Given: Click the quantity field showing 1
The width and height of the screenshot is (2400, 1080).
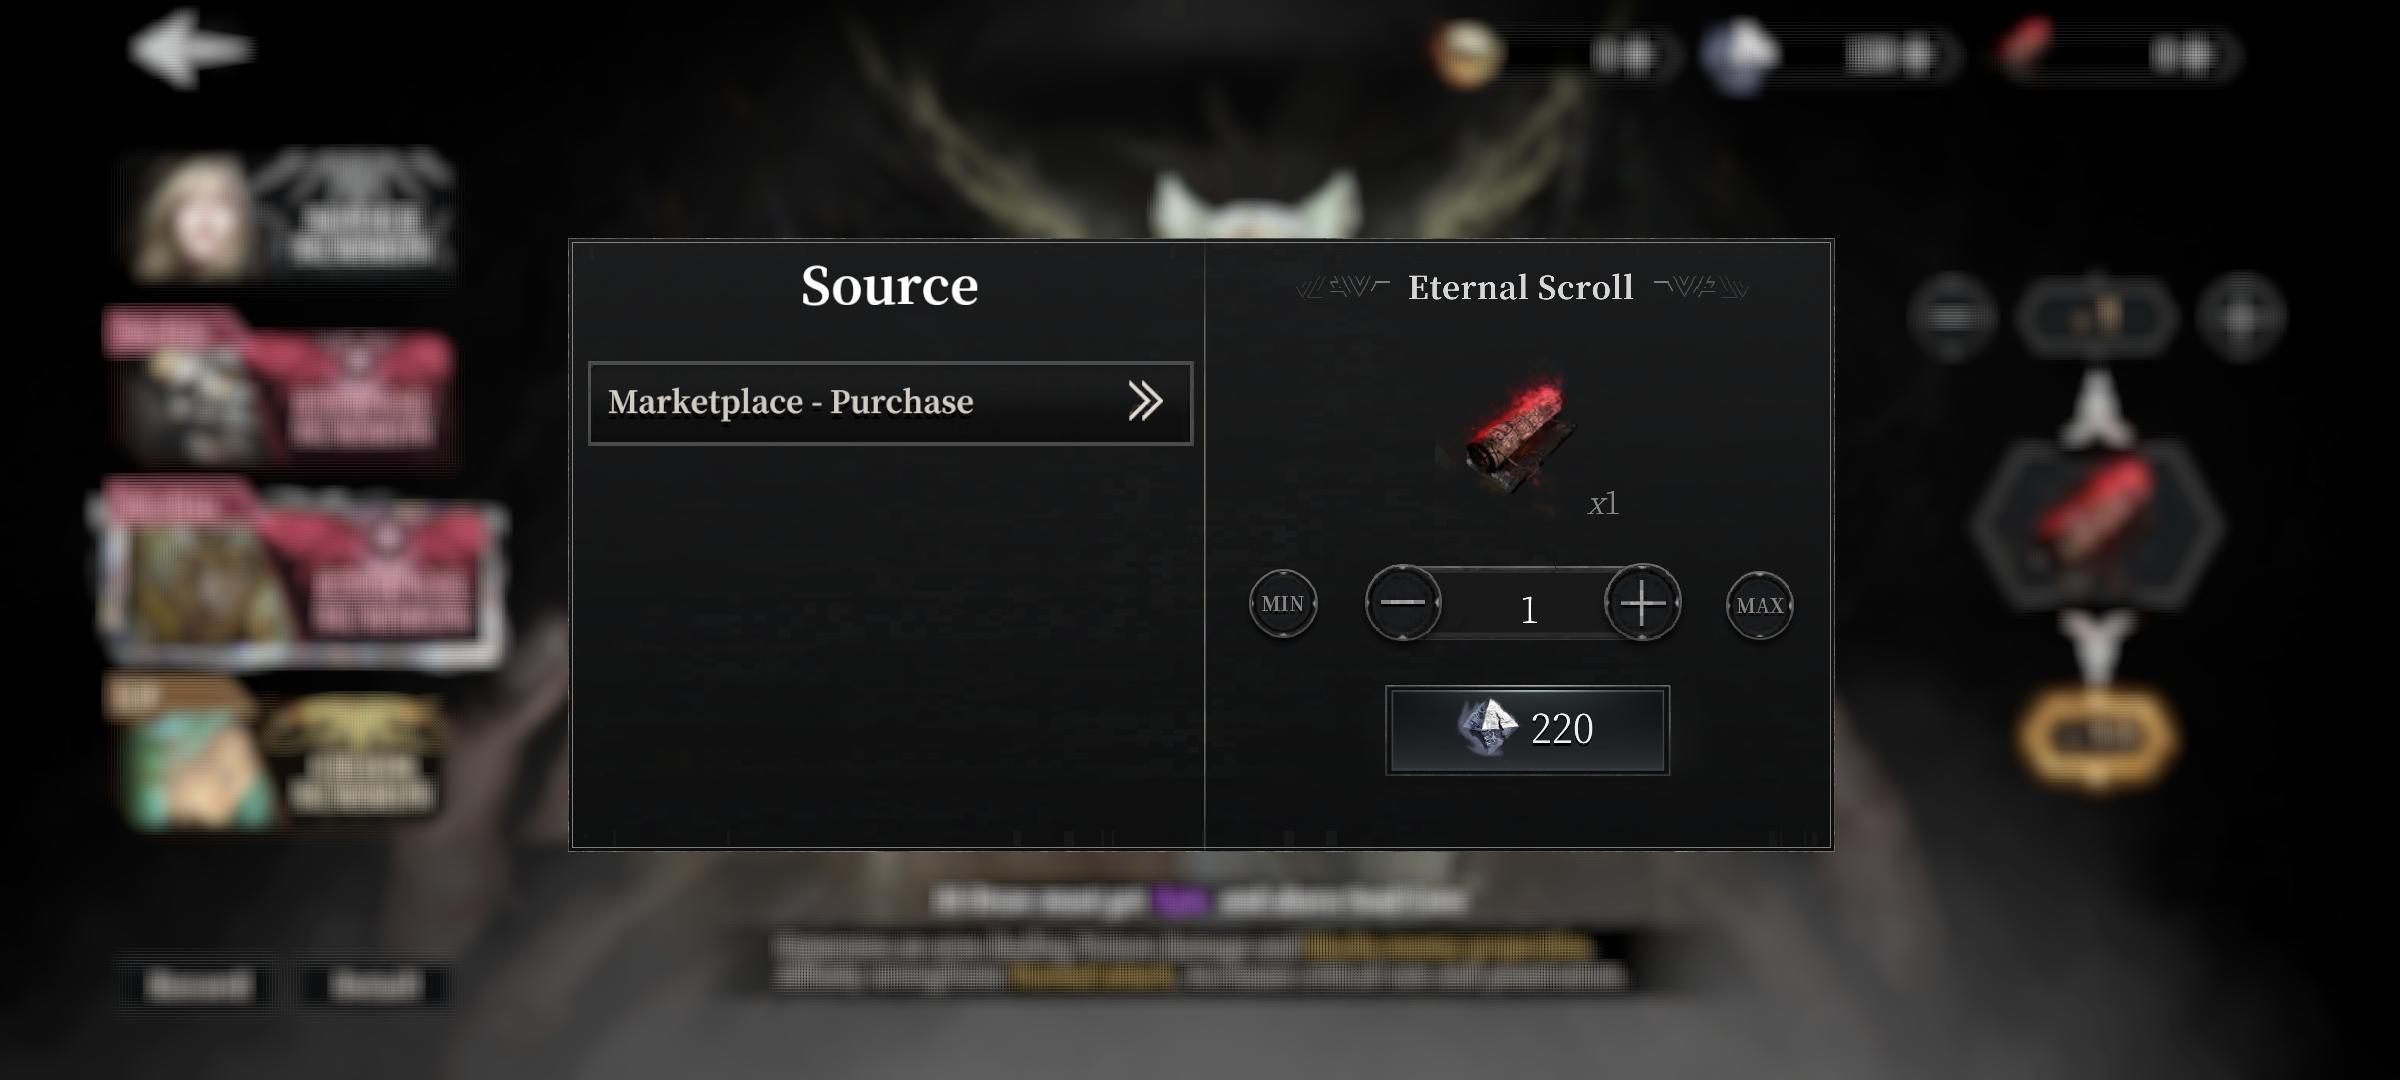Looking at the screenshot, I should tap(1527, 609).
